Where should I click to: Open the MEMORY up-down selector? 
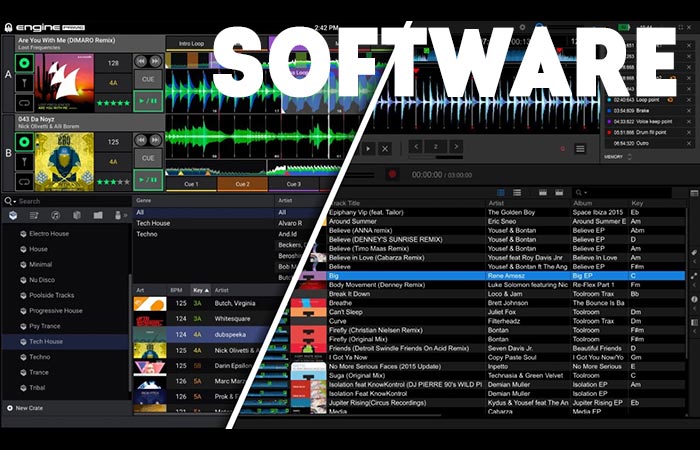click(629, 157)
